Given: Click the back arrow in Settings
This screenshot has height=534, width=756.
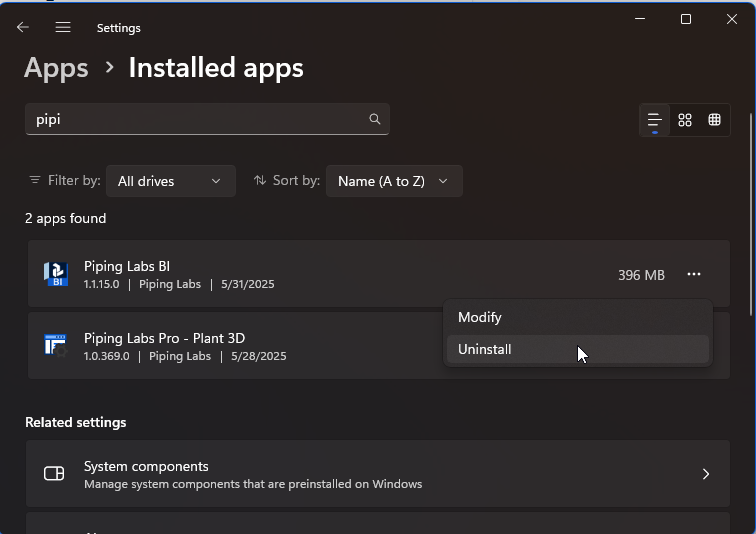Looking at the screenshot, I should 23,28.
